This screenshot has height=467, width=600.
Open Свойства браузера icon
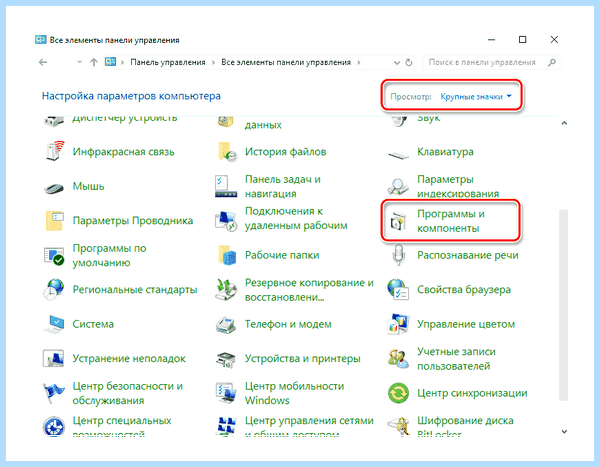point(398,289)
